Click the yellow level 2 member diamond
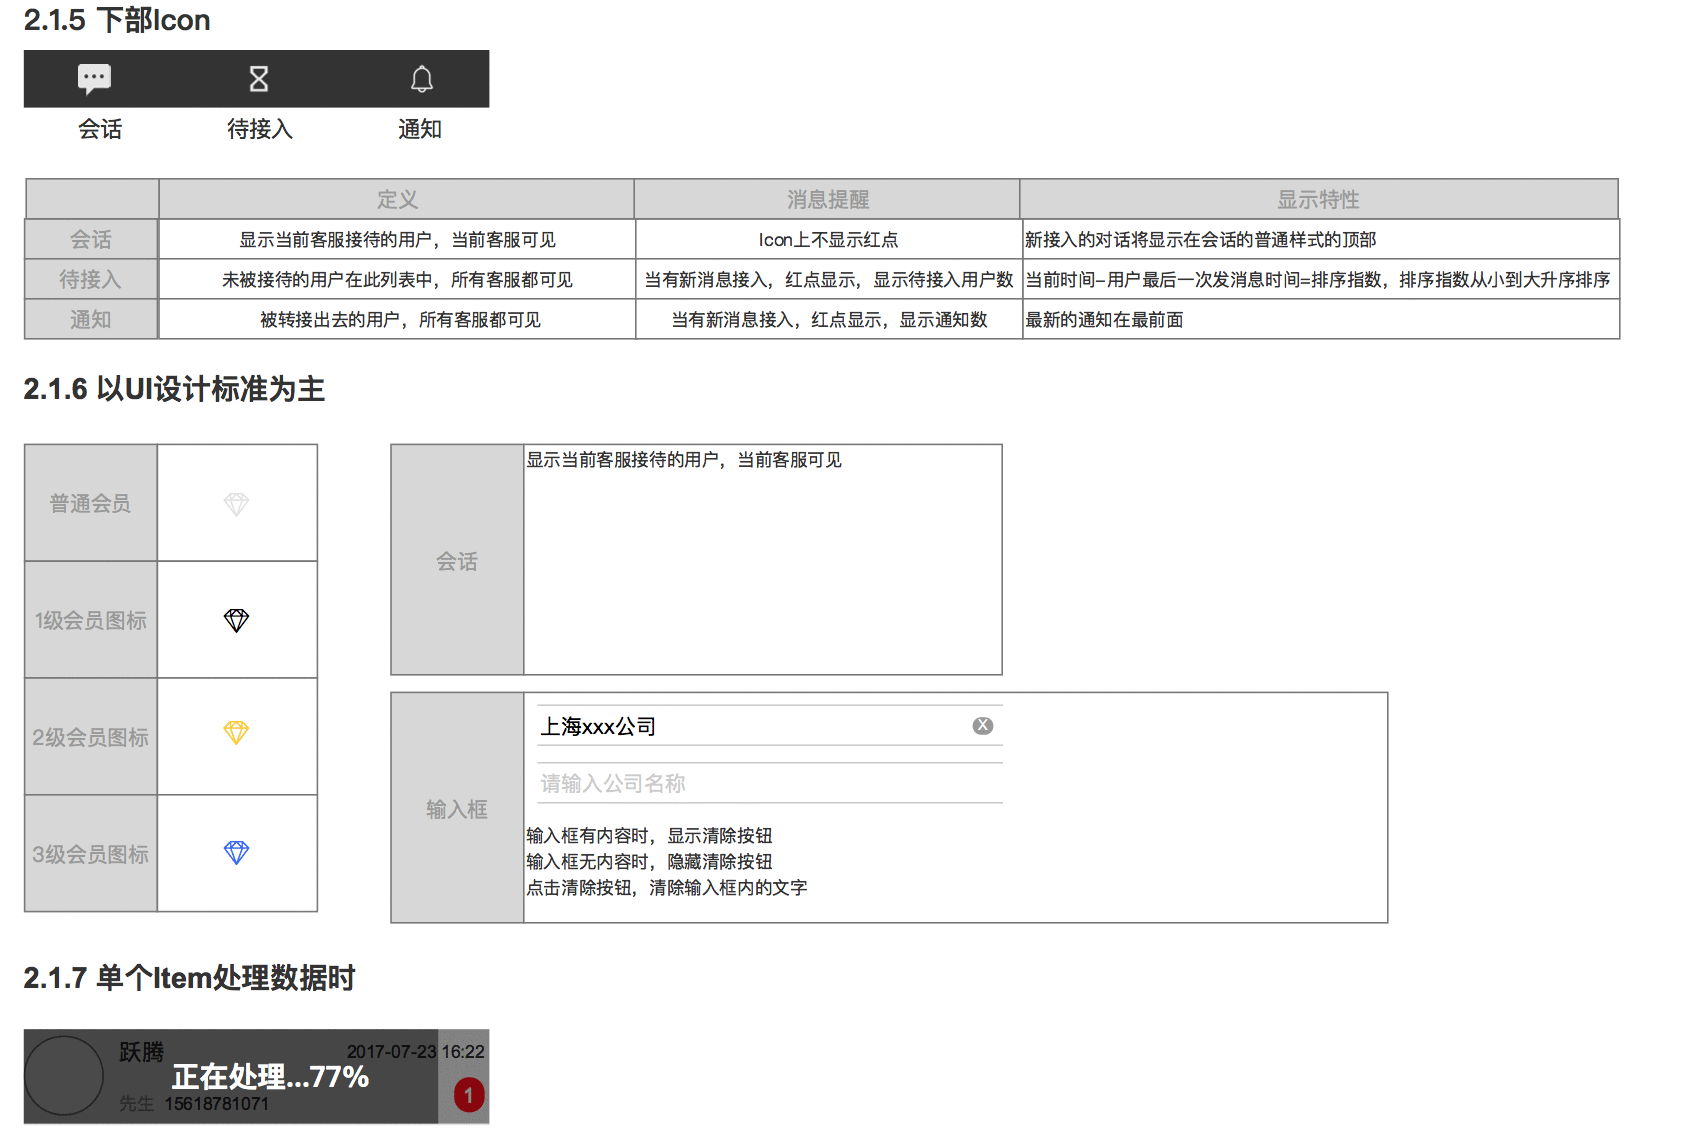The height and width of the screenshot is (1144, 1682). 236,733
